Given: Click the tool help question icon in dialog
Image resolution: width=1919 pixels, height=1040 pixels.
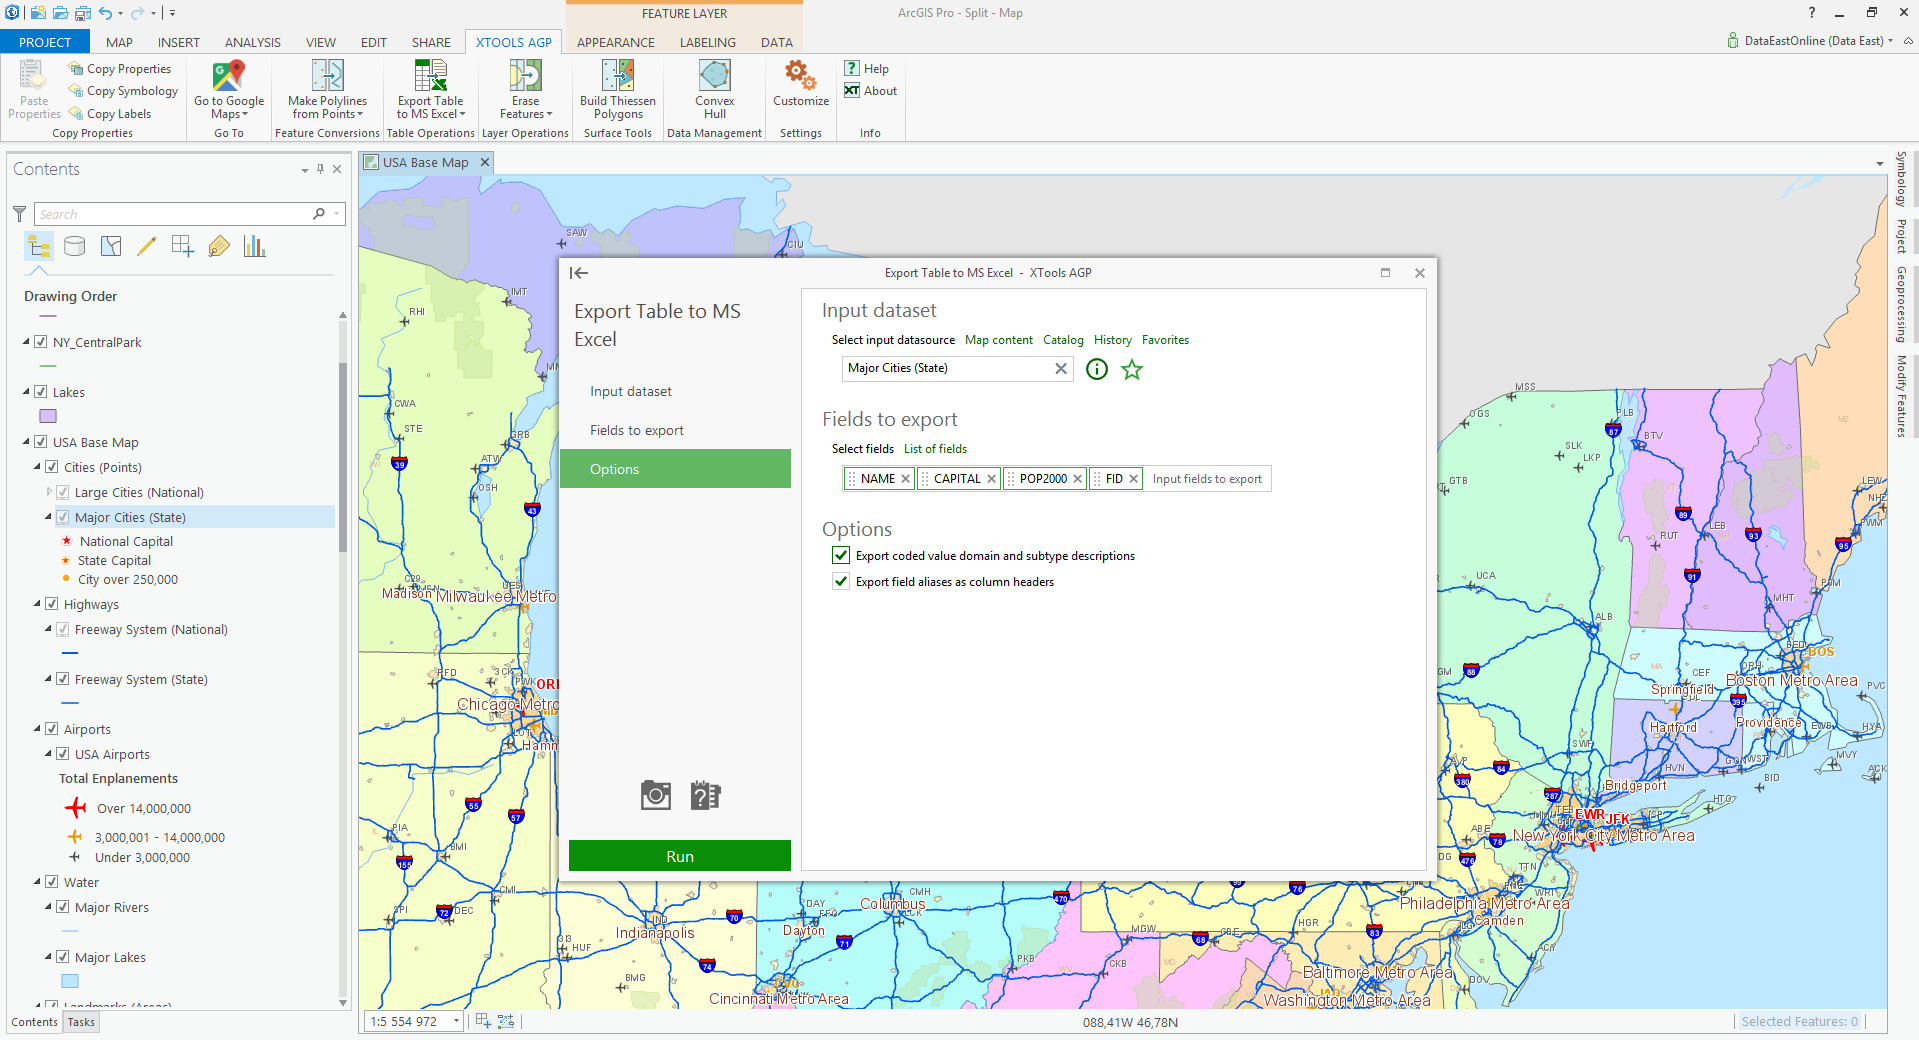Looking at the screenshot, I should pyautogui.click(x=705, y=795).
